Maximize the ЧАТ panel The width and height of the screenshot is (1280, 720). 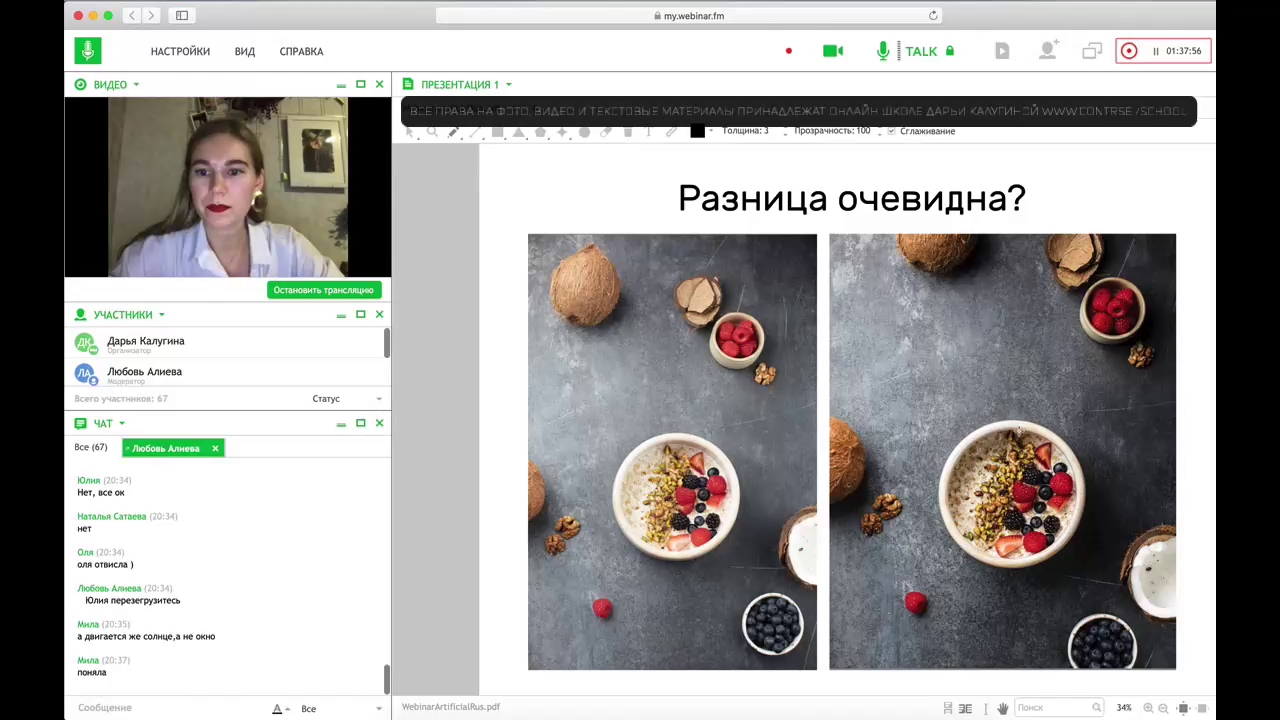[361, 423]
